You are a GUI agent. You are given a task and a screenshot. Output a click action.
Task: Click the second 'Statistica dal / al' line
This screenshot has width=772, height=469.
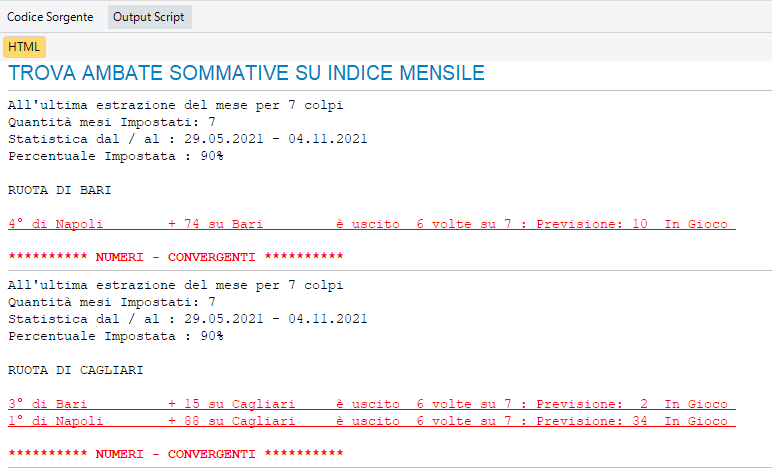pos(188,319)
